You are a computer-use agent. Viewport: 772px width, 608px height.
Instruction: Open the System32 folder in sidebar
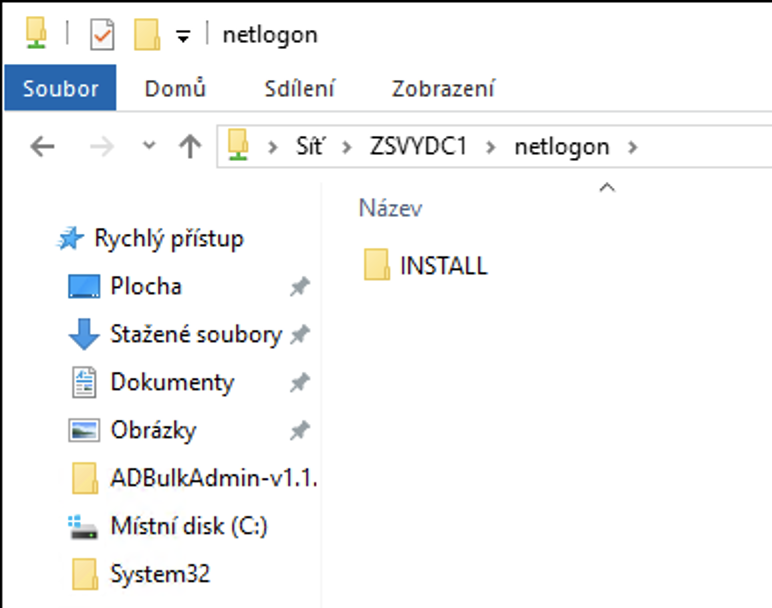point(160,574)
